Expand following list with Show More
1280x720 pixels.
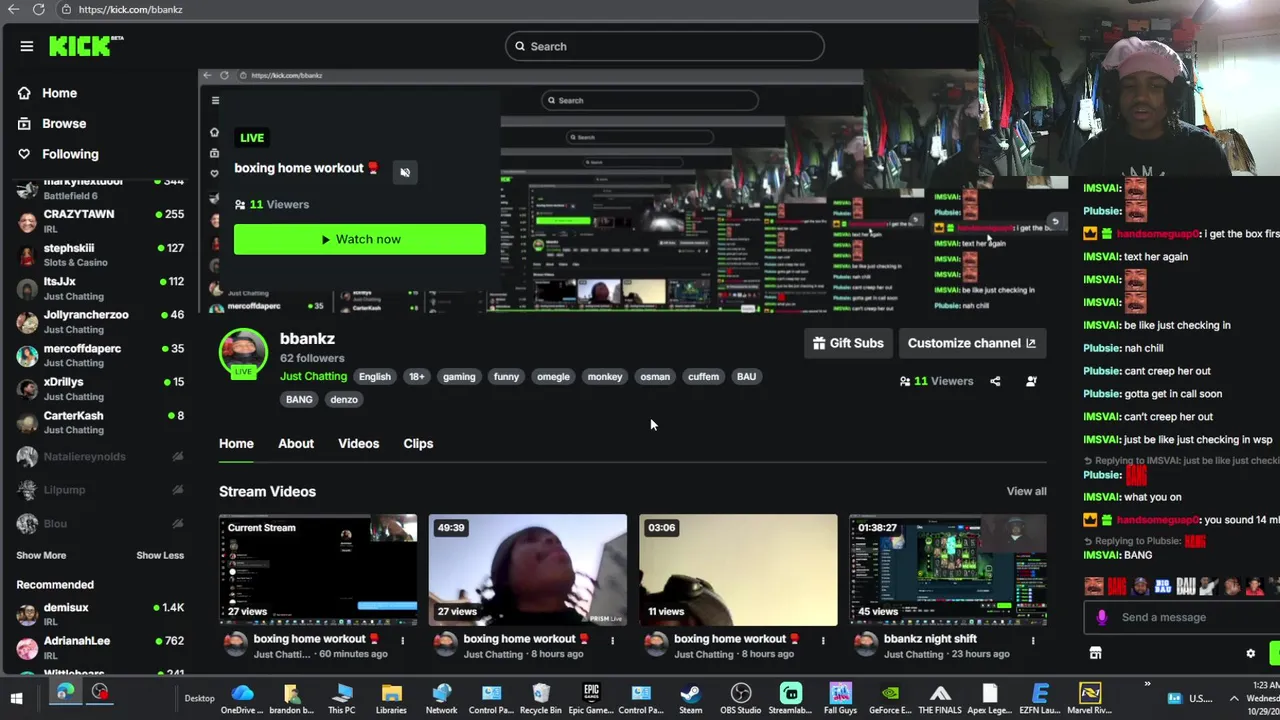[41, 555]
